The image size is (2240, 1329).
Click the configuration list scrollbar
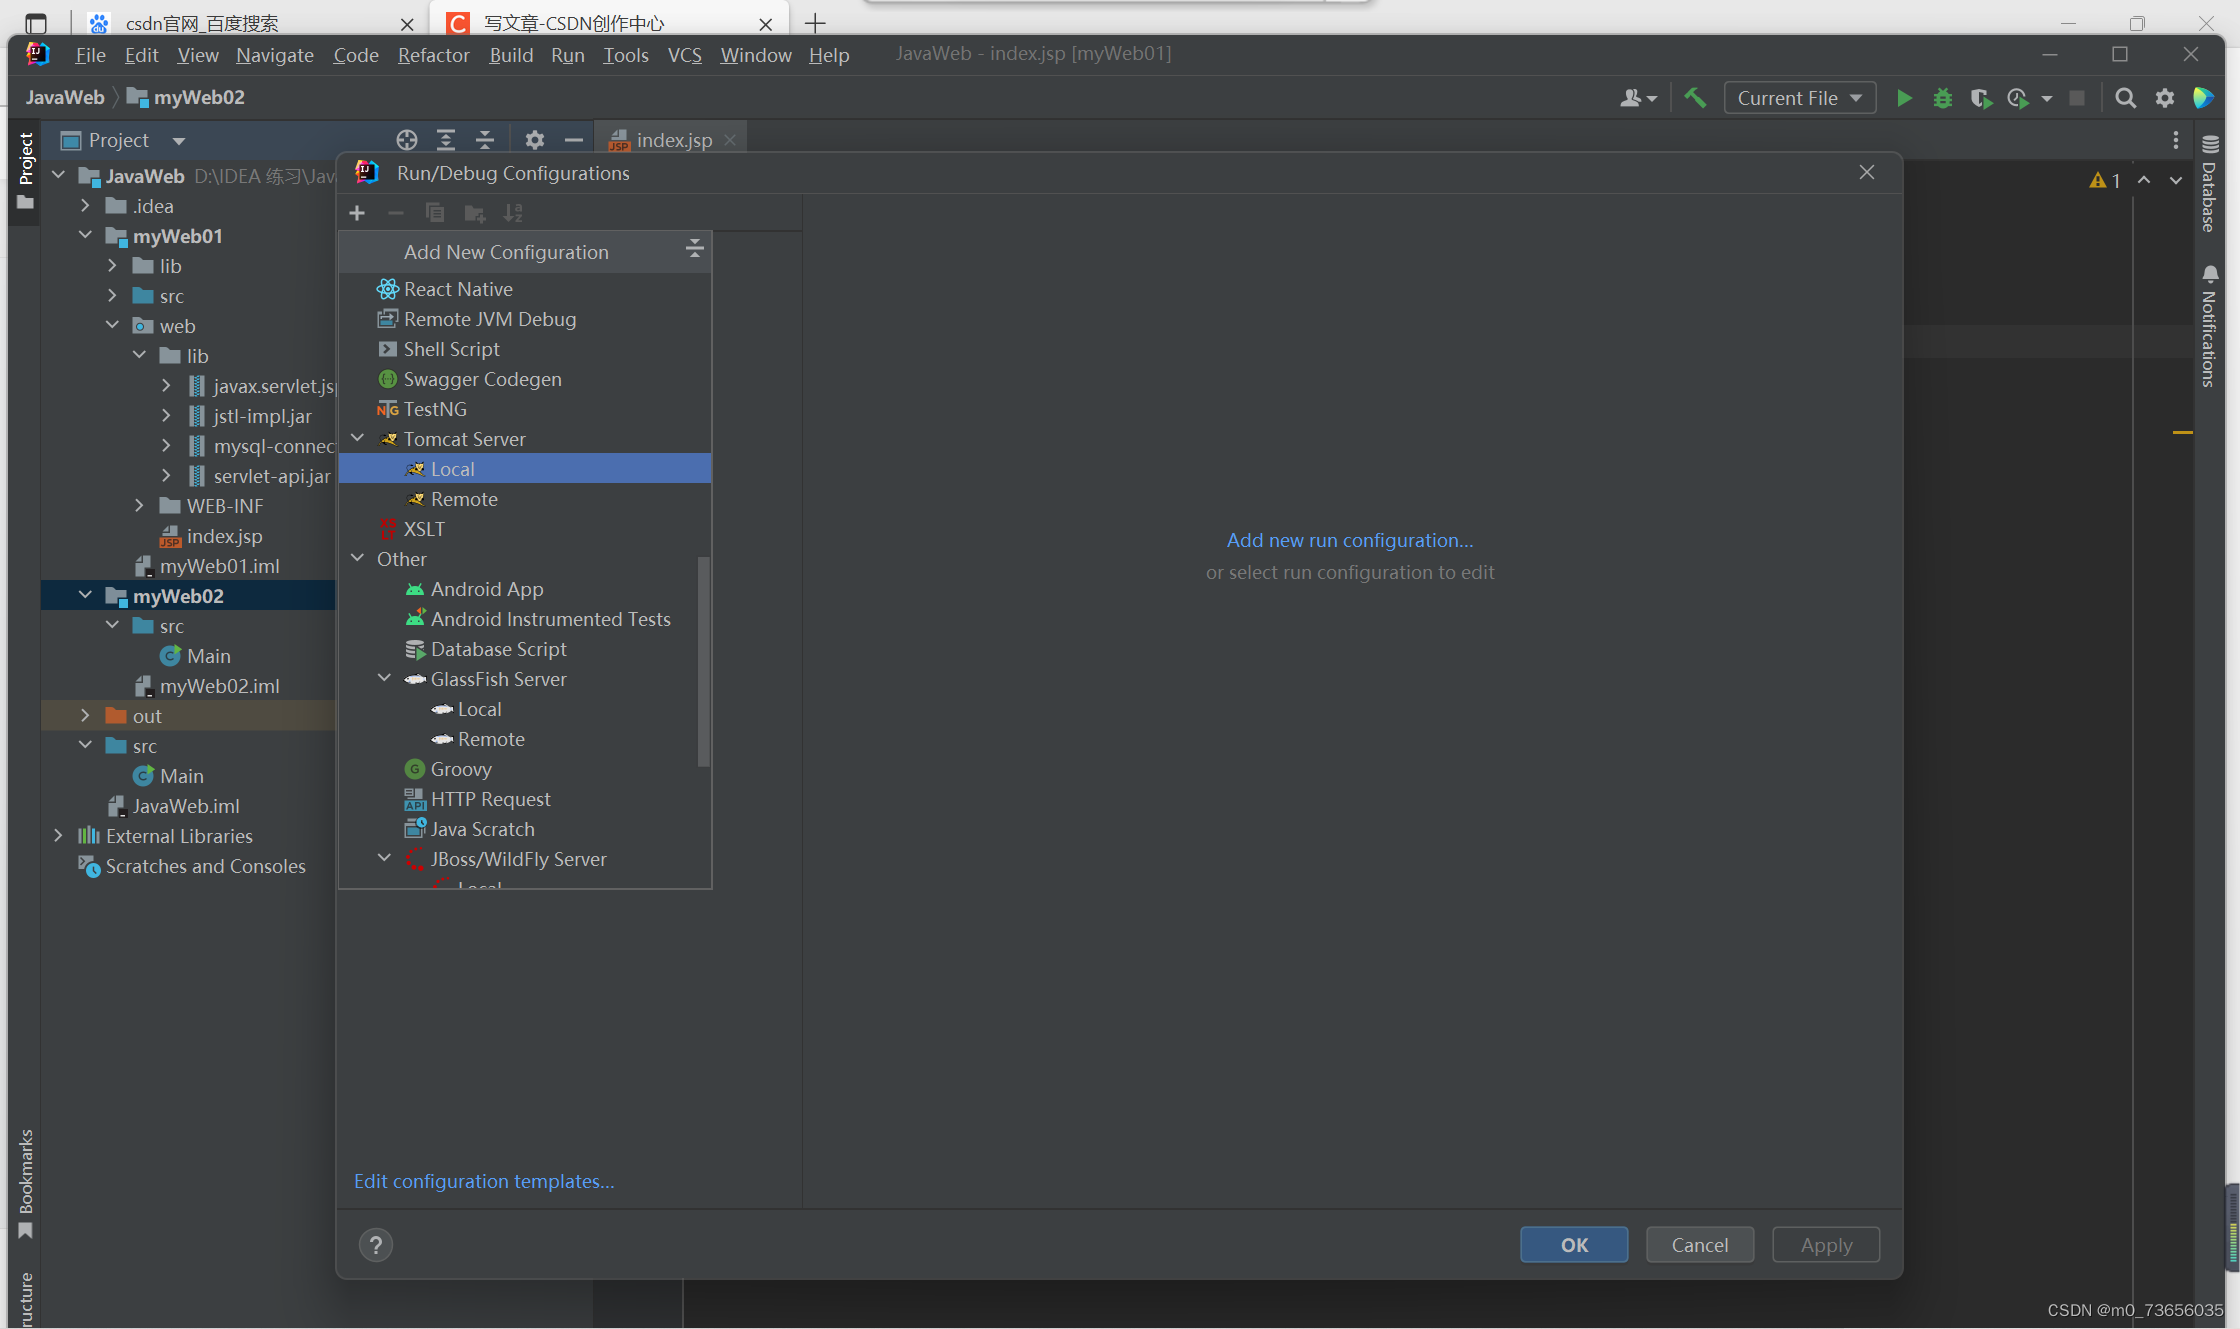(x=703, y=660)
